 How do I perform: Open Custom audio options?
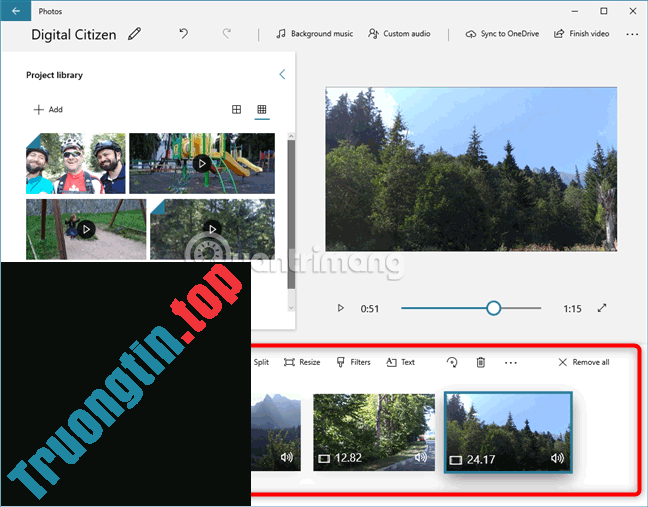(x=399, y=34)
